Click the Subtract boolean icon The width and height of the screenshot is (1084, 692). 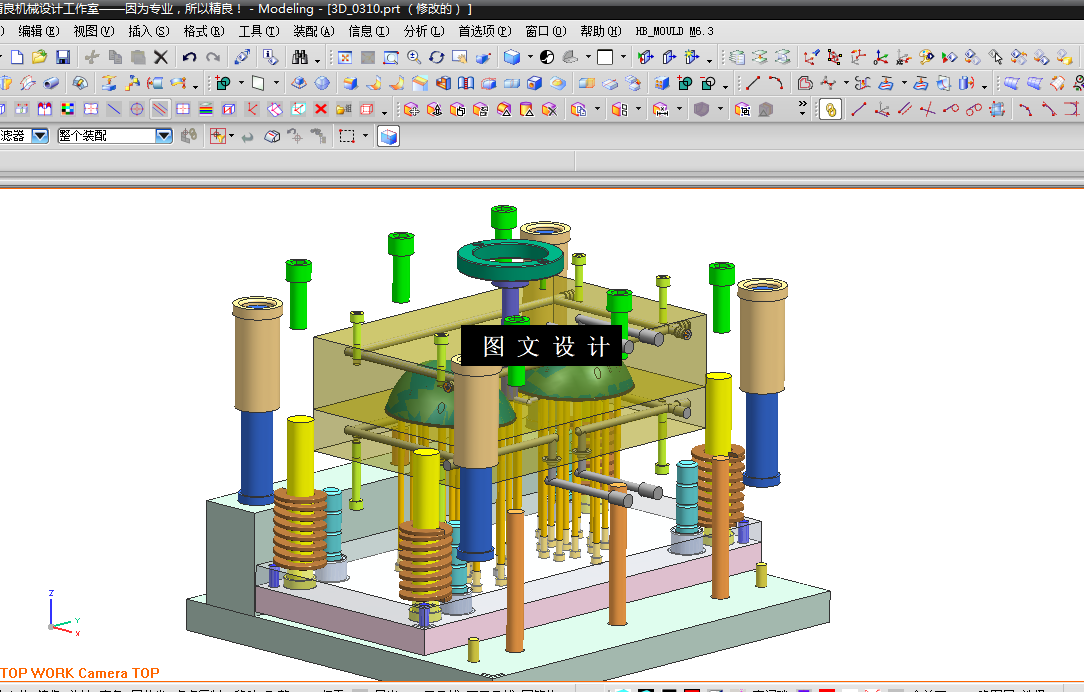(x=708, y=84)
